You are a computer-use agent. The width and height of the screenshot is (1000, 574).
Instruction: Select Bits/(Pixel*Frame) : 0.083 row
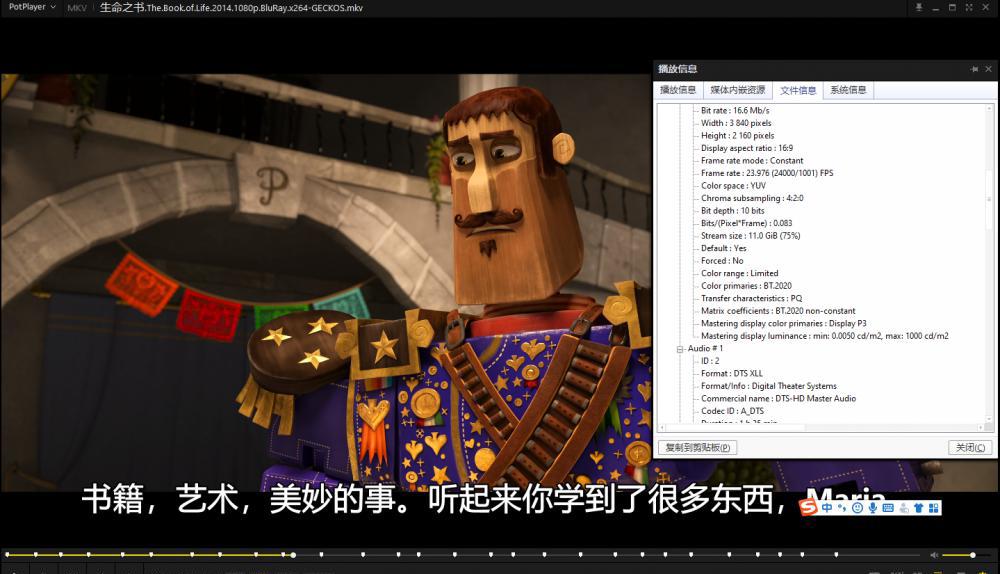[747, 223]
